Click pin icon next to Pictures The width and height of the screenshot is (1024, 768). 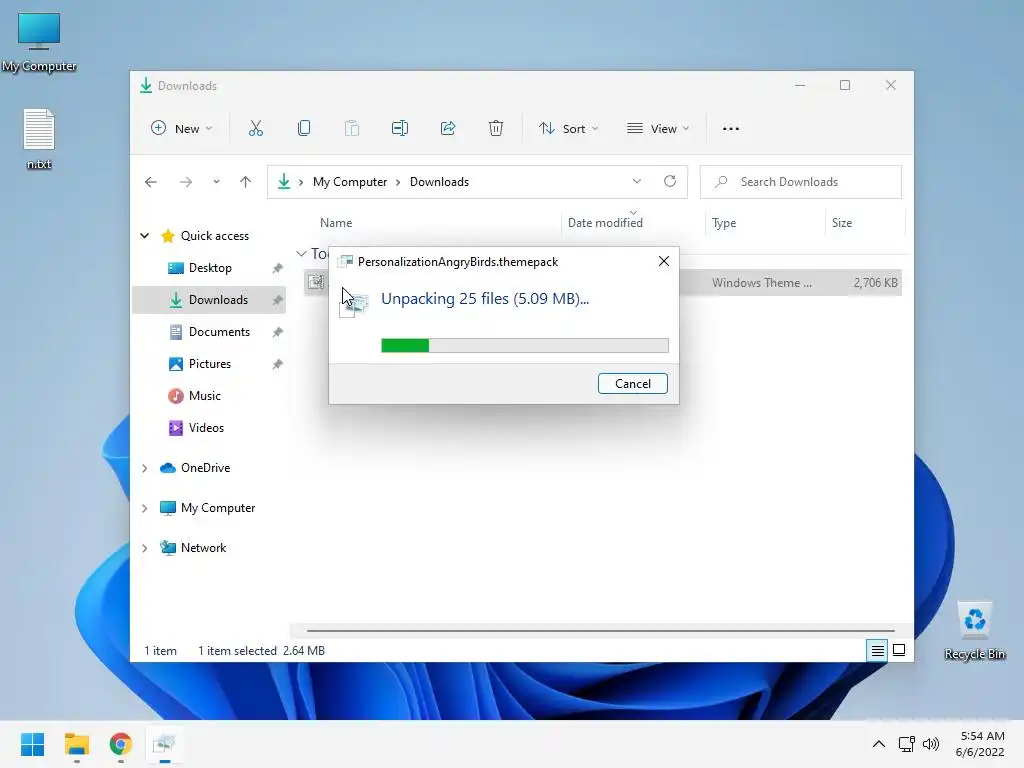click(278, 364)
